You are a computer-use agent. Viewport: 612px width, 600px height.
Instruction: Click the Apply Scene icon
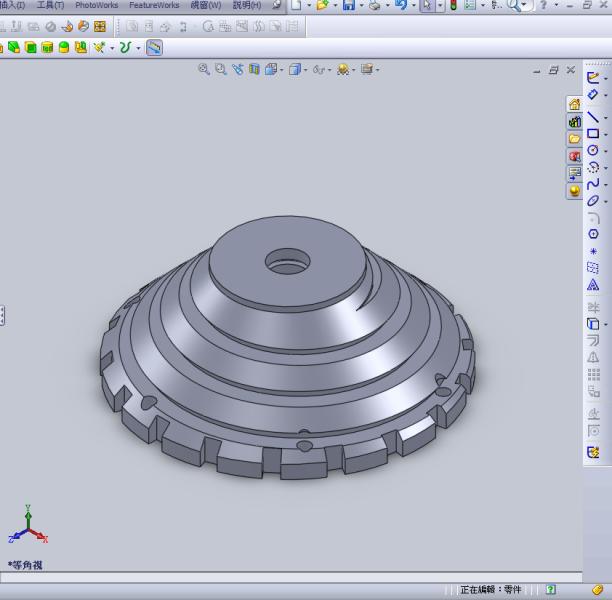point(343,69)
